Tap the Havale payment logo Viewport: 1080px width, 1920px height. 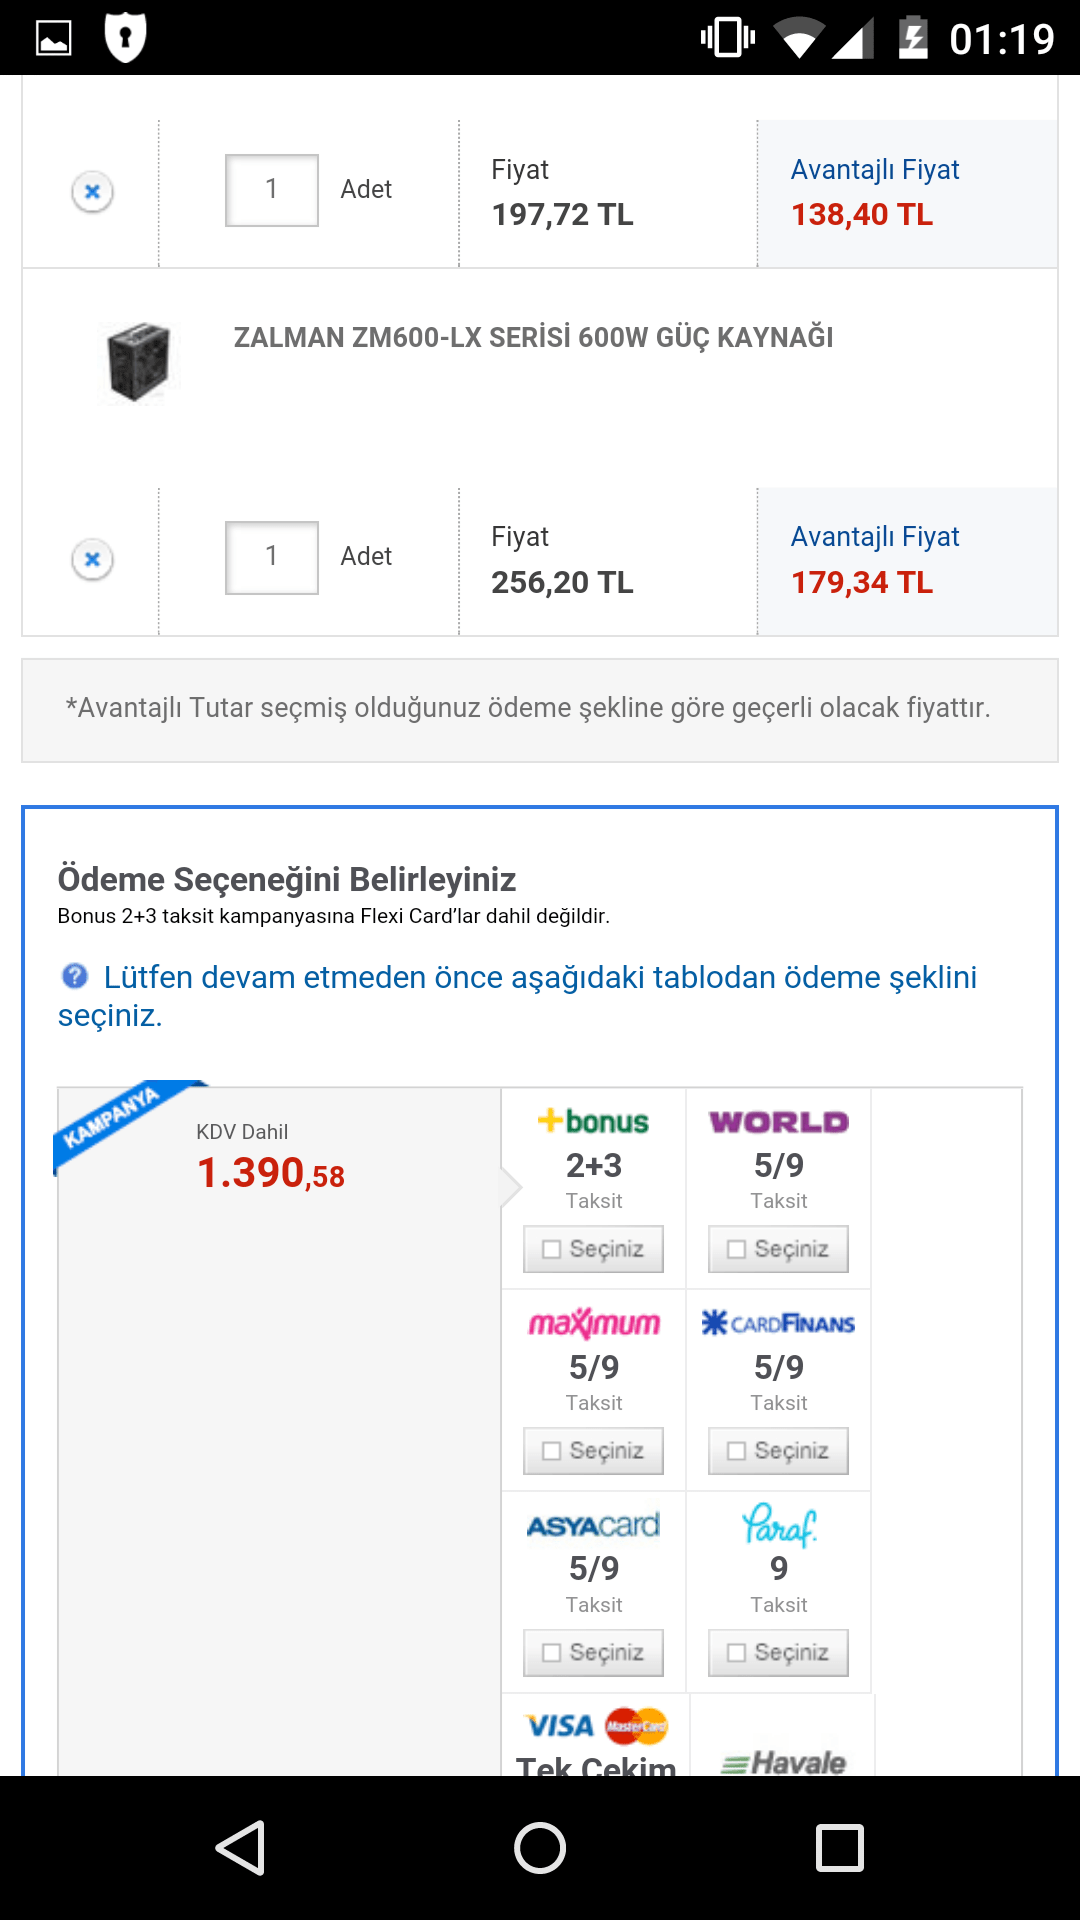point(784,1762)
